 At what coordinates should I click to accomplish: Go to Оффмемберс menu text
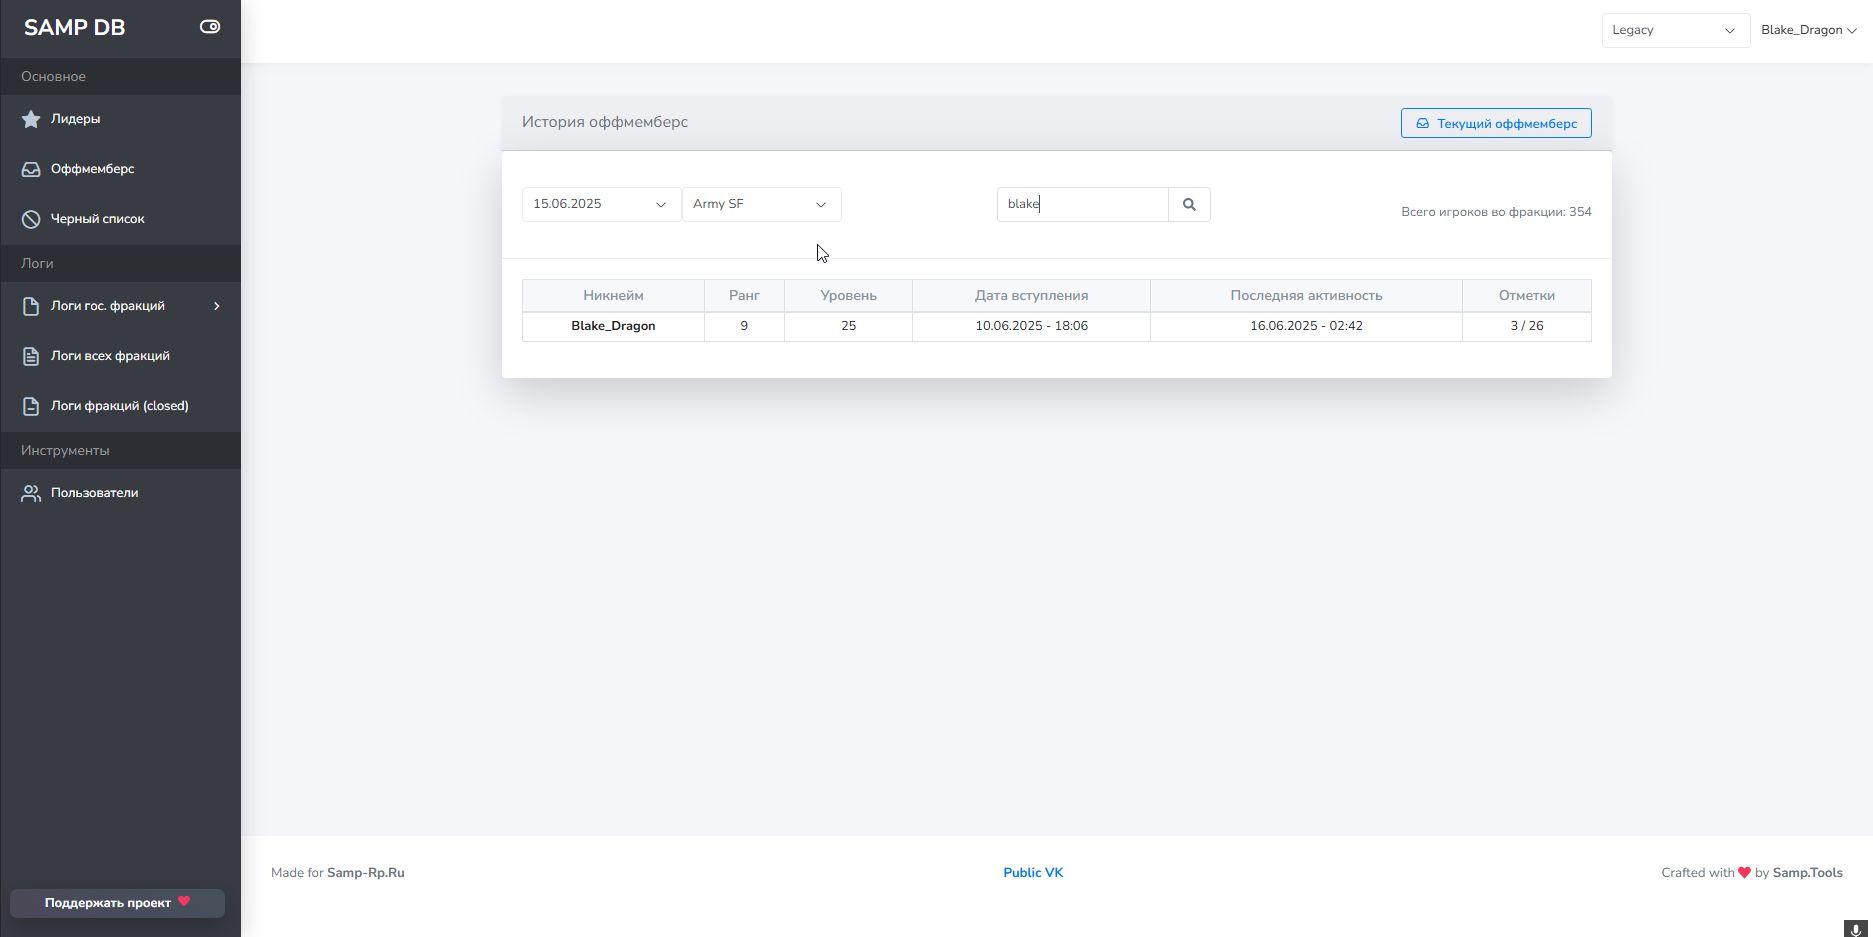92,169
